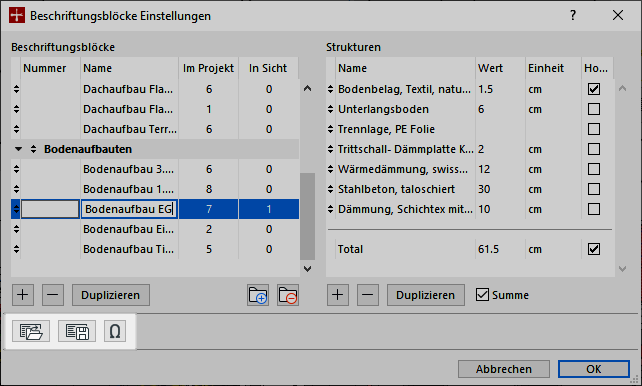Confirm with the OK button
This screenshot has height=386, width=642.
[x=594, y=369]
